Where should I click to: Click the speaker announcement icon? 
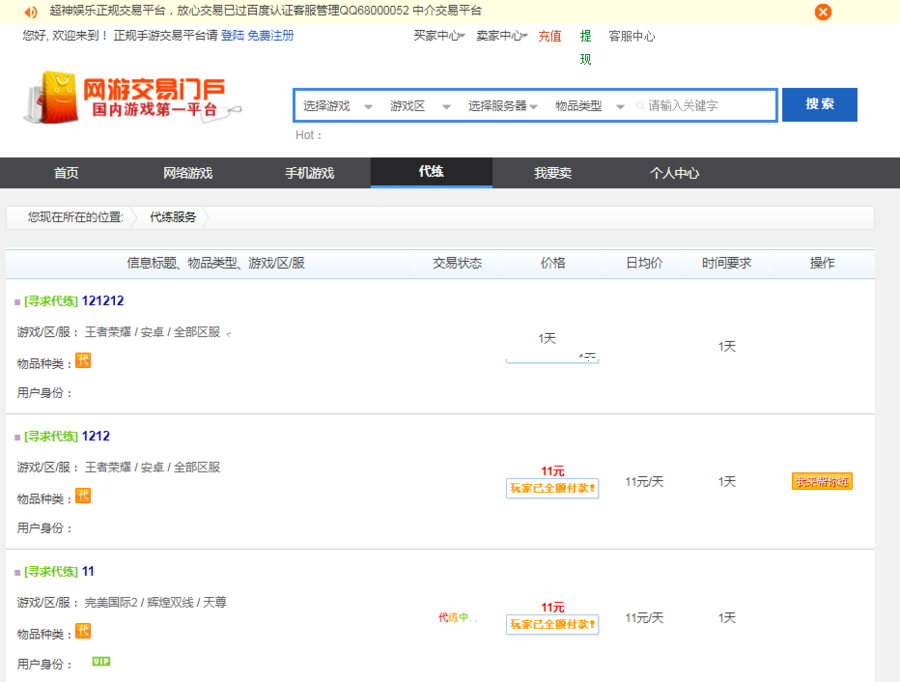pyautogui.click(x=31, y=12)
